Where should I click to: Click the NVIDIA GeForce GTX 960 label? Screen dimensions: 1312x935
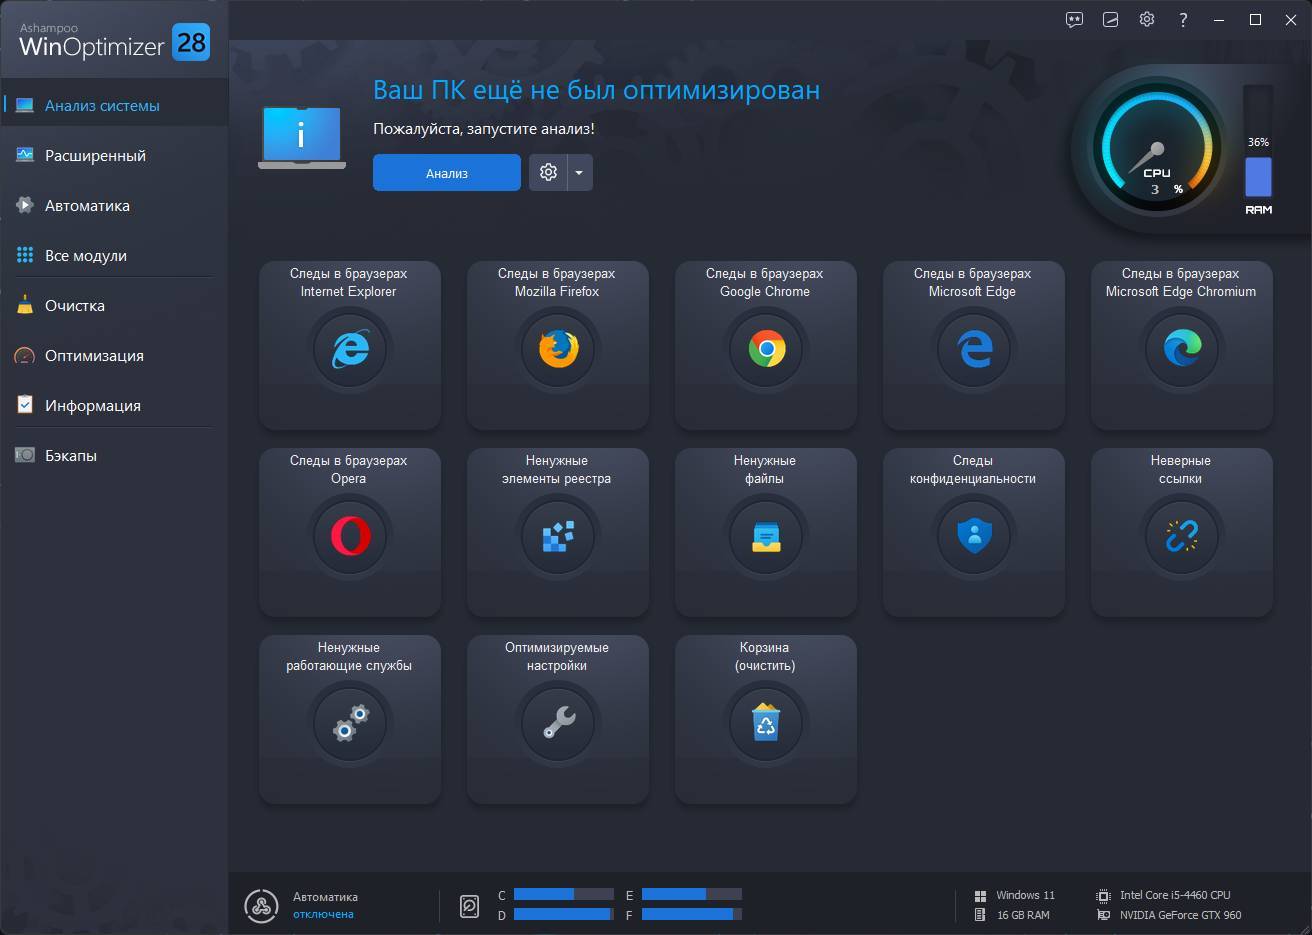tap(1180, 915)
